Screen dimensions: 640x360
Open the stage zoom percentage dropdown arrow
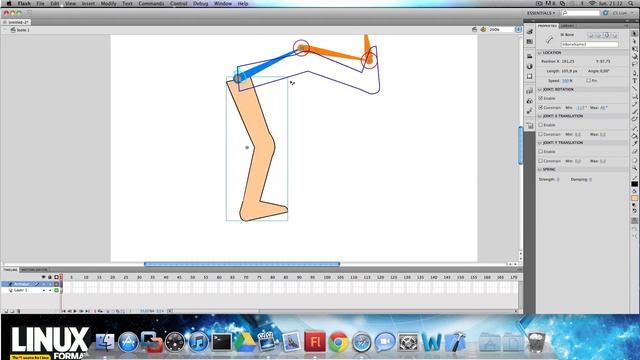[518, 29]
